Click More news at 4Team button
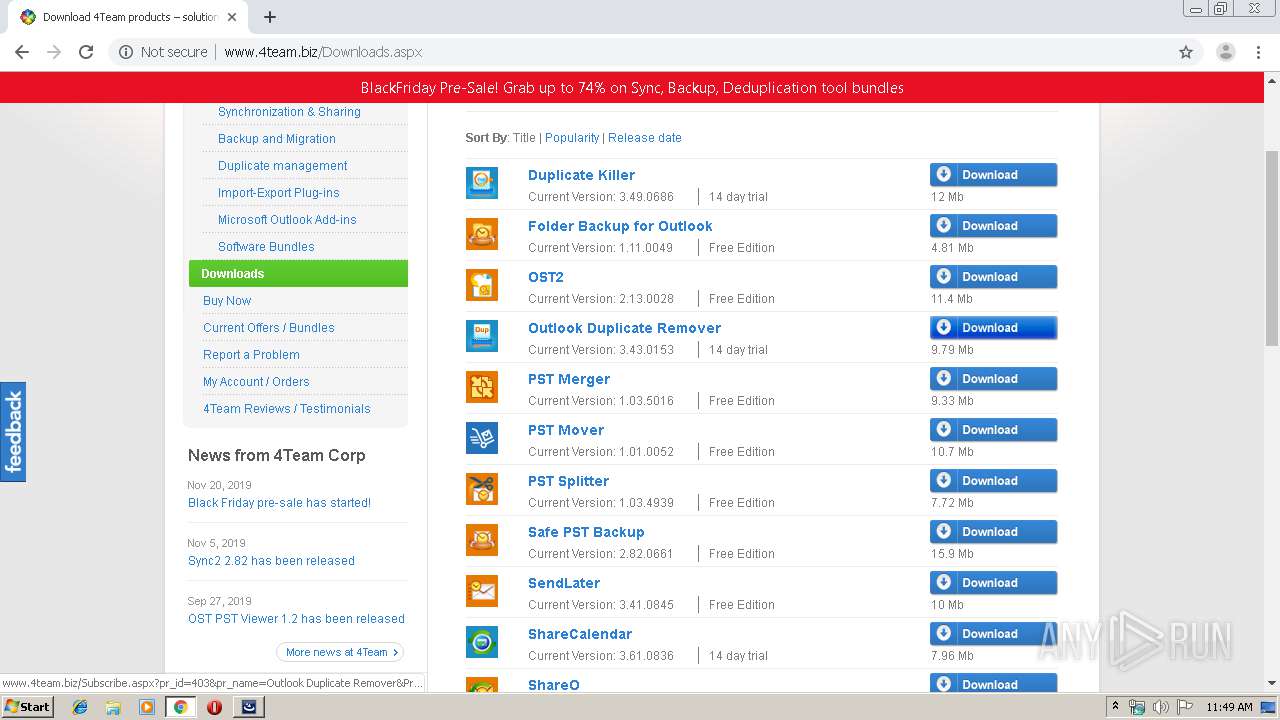Screen dimensions: 1280x720 (x=340, y=652)
